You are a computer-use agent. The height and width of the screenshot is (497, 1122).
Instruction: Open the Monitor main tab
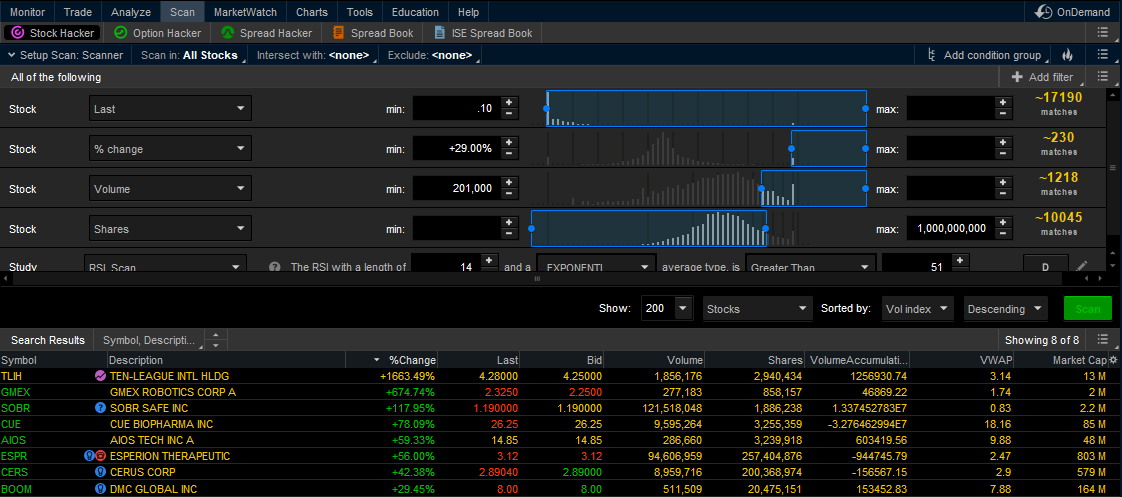[x=27, y=12]
